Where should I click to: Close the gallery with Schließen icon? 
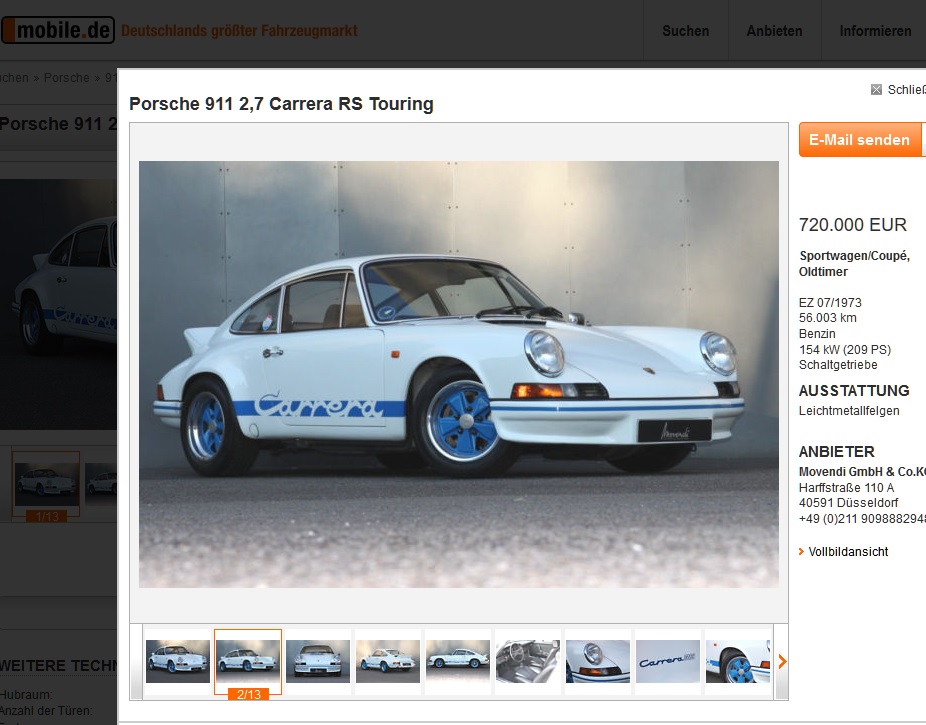pyautogui.click(x=876, y=90)
